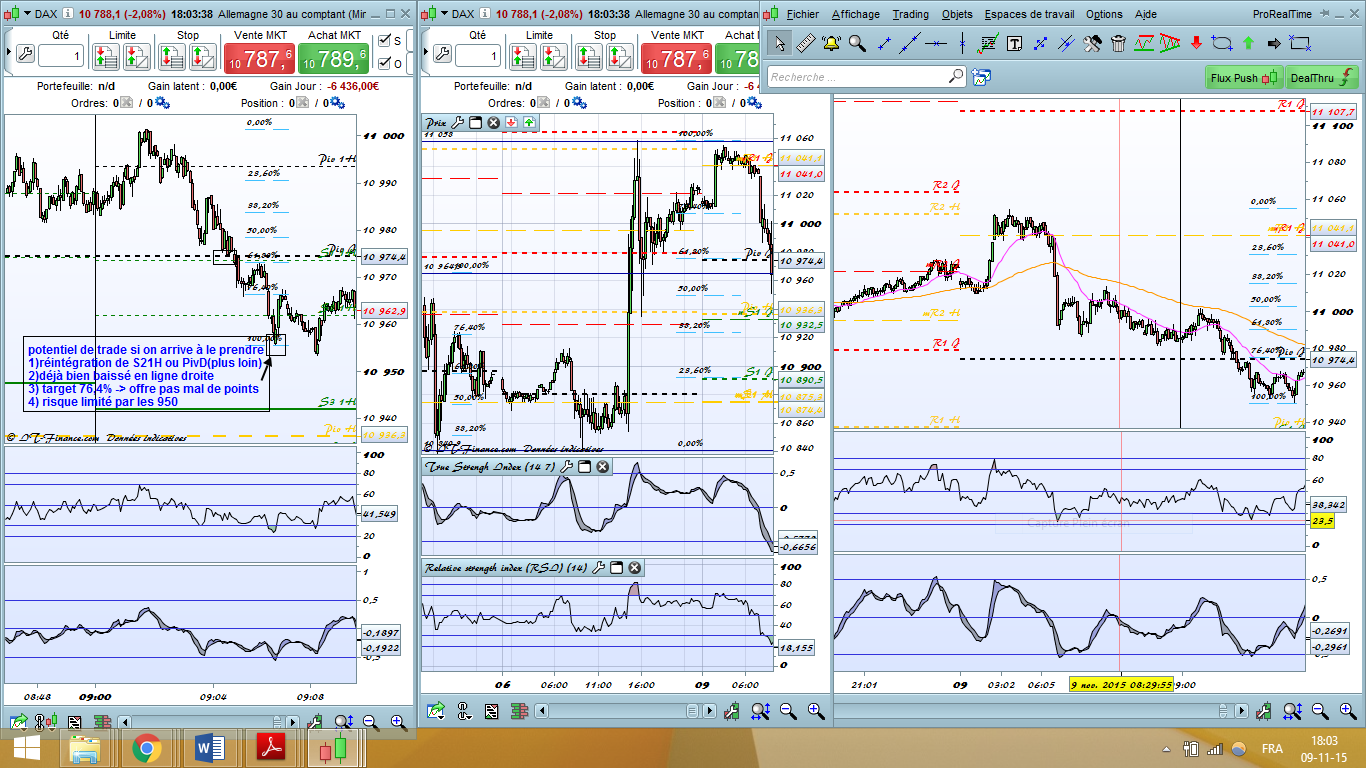Screen dimensions: 1366x768
Task: Select the alarm bell tool
Action: [831, 43]
